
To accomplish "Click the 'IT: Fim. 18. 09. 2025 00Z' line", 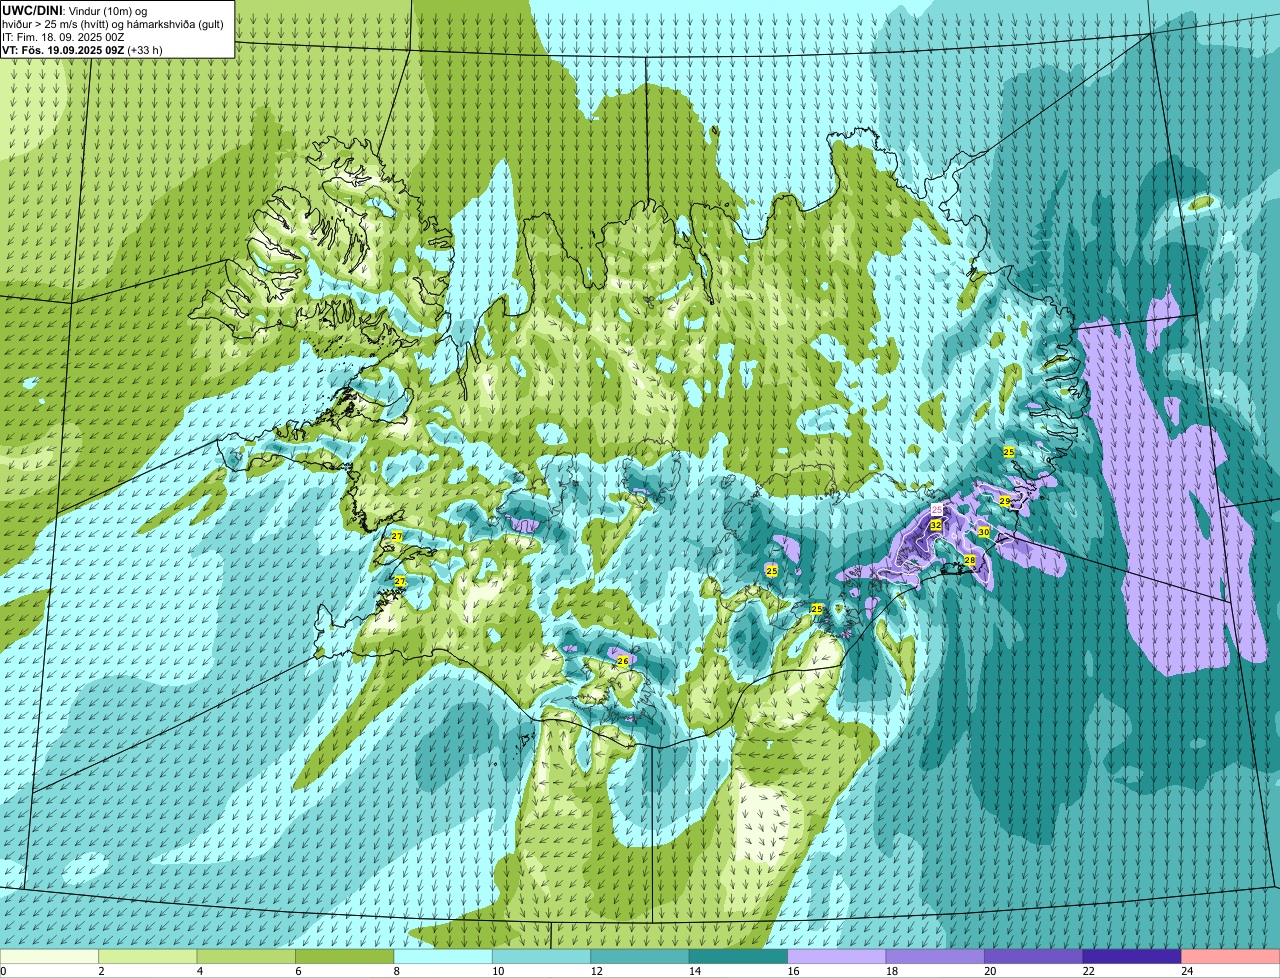I will tap(64, 37).
